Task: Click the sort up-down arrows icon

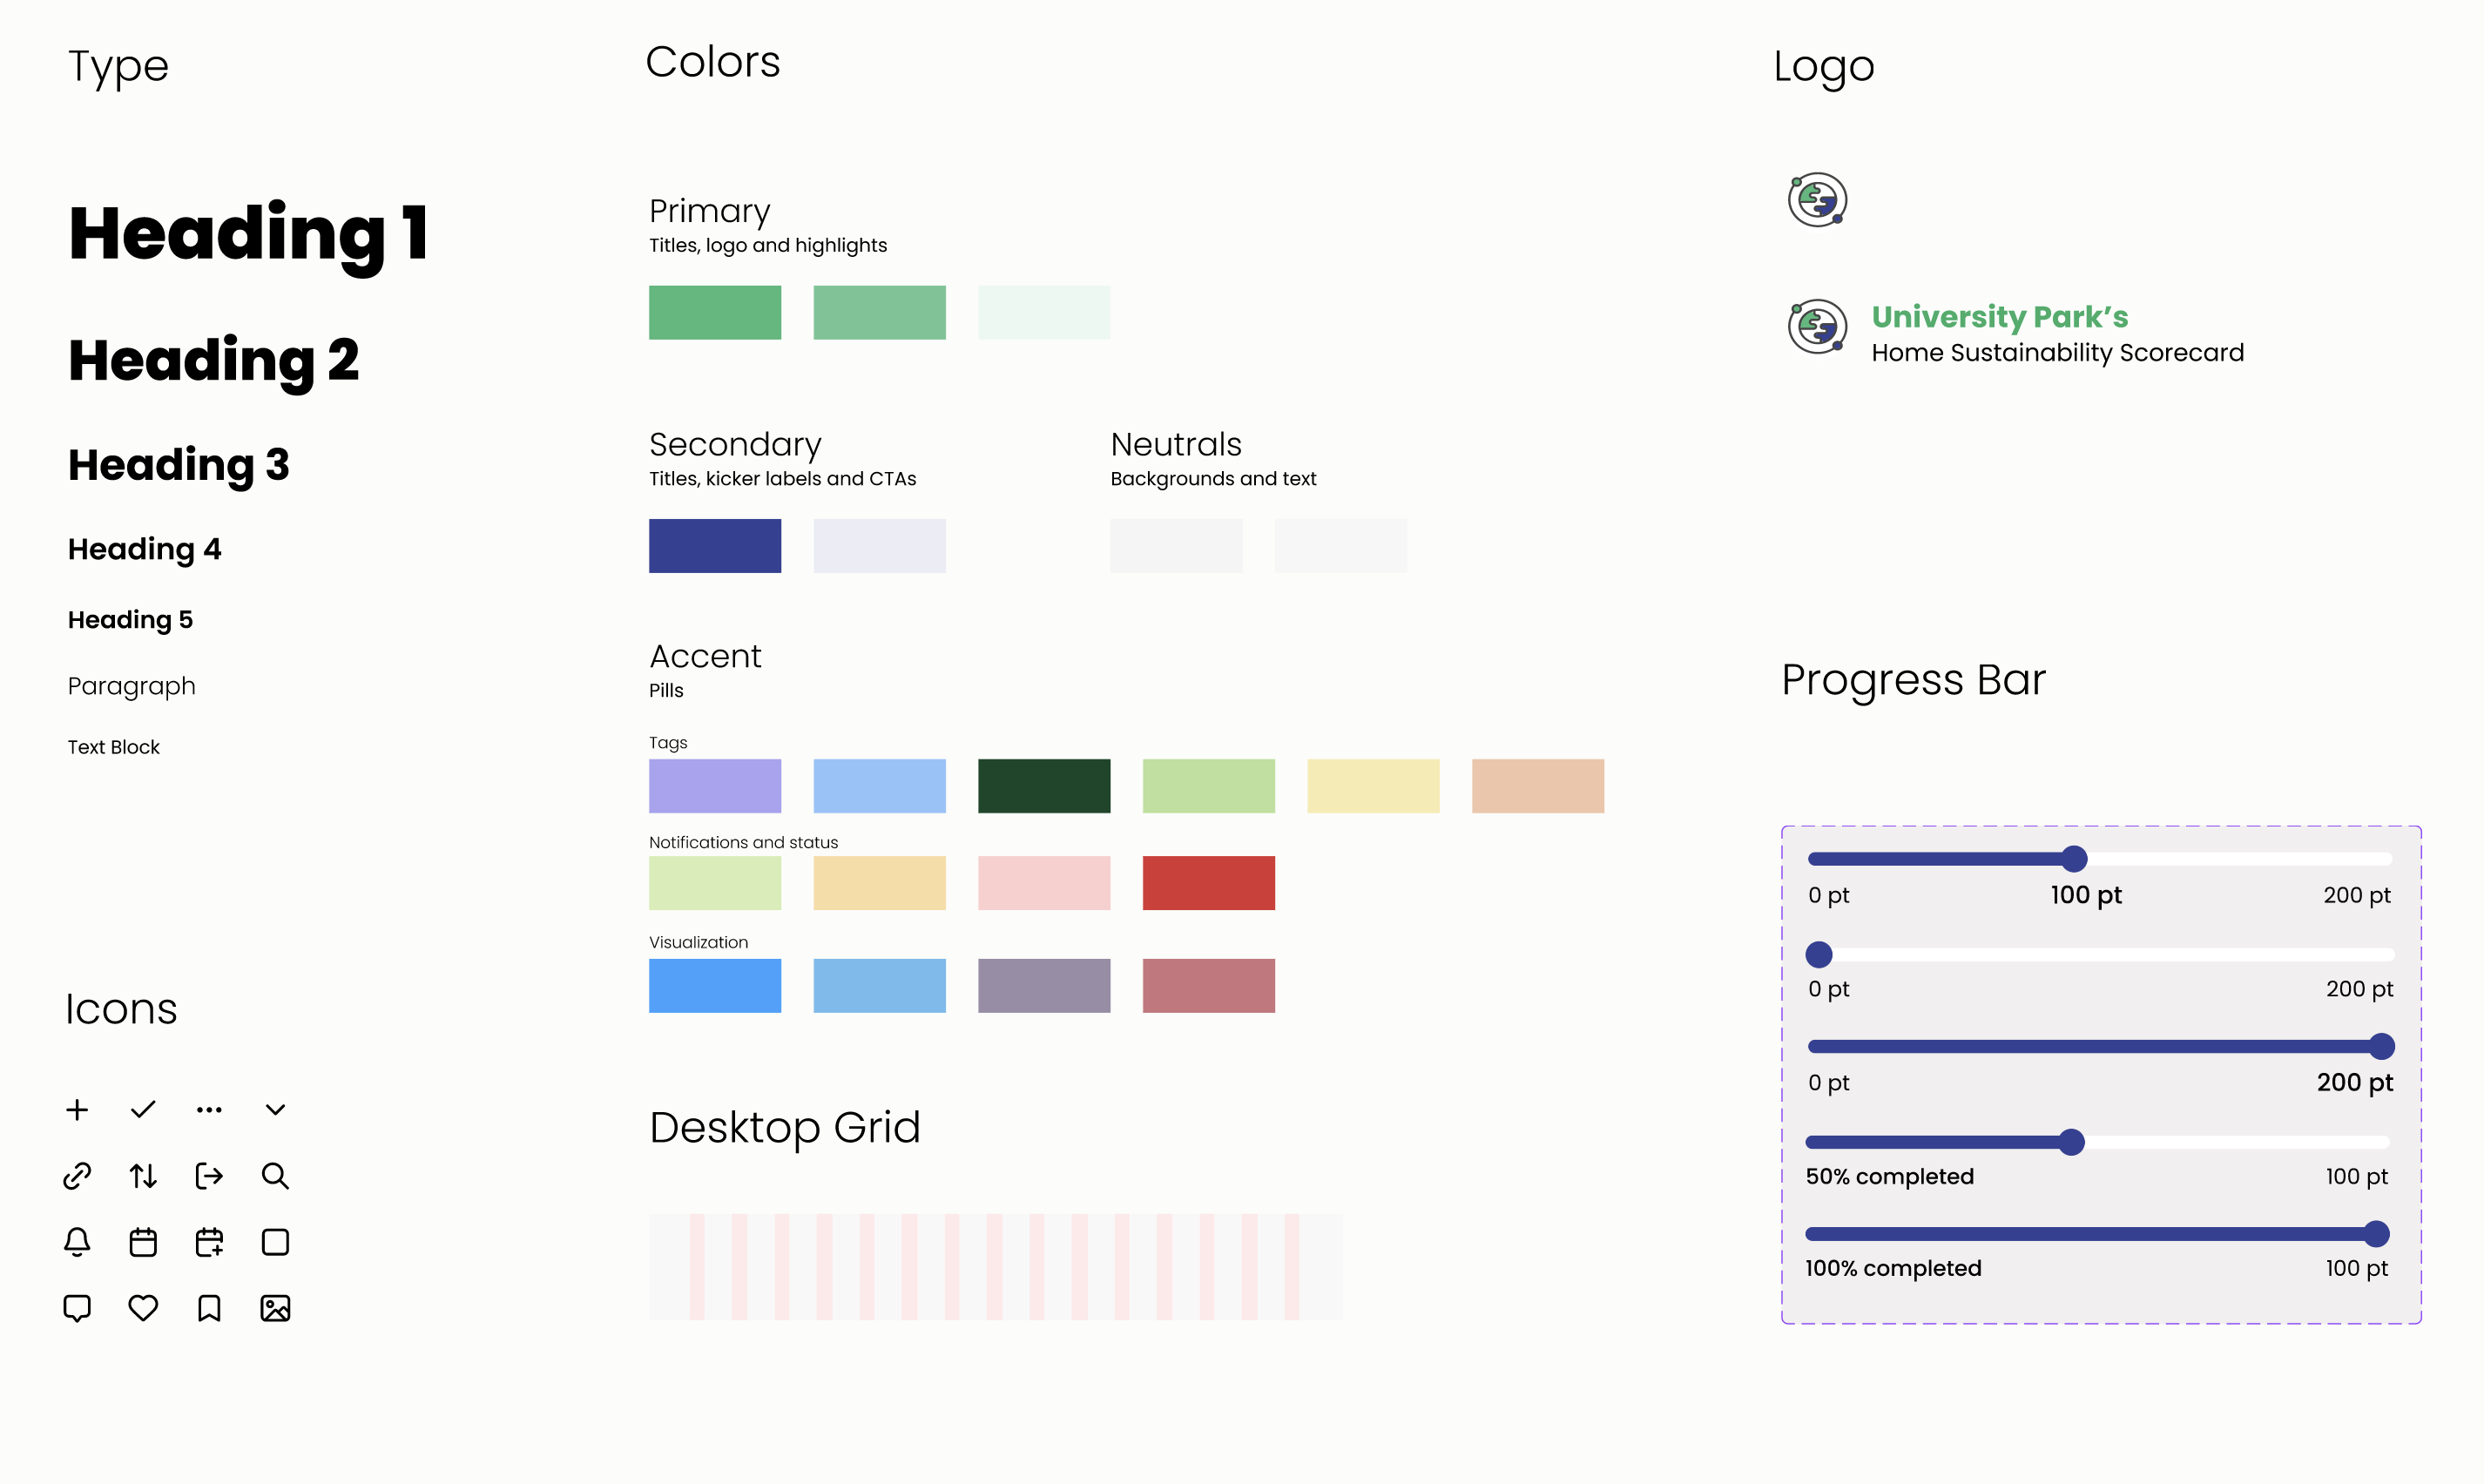Action: coord(143,1176)
